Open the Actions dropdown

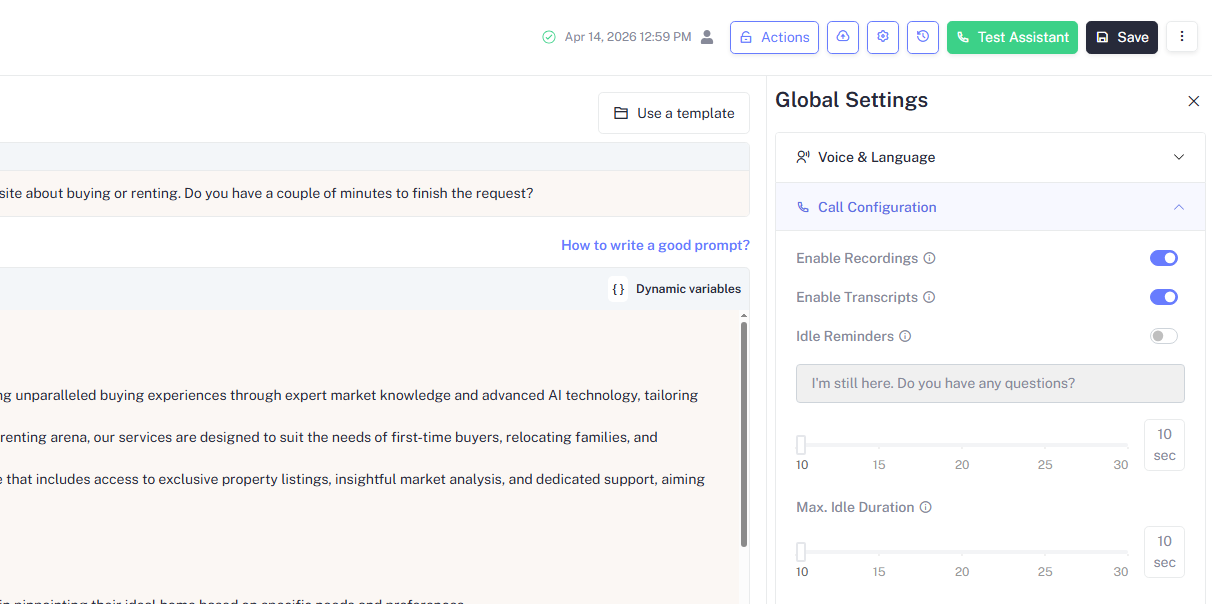(774, 37)
